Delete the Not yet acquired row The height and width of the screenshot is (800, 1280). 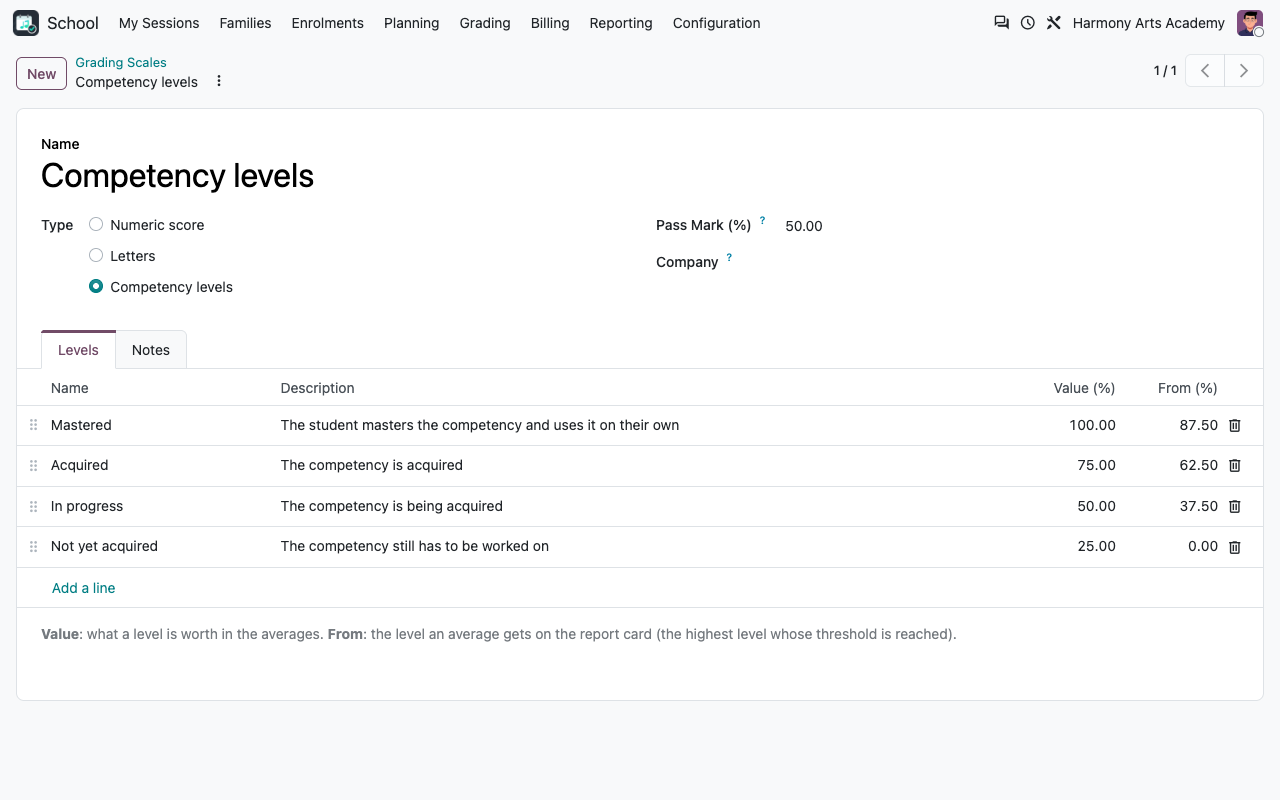1235,547
